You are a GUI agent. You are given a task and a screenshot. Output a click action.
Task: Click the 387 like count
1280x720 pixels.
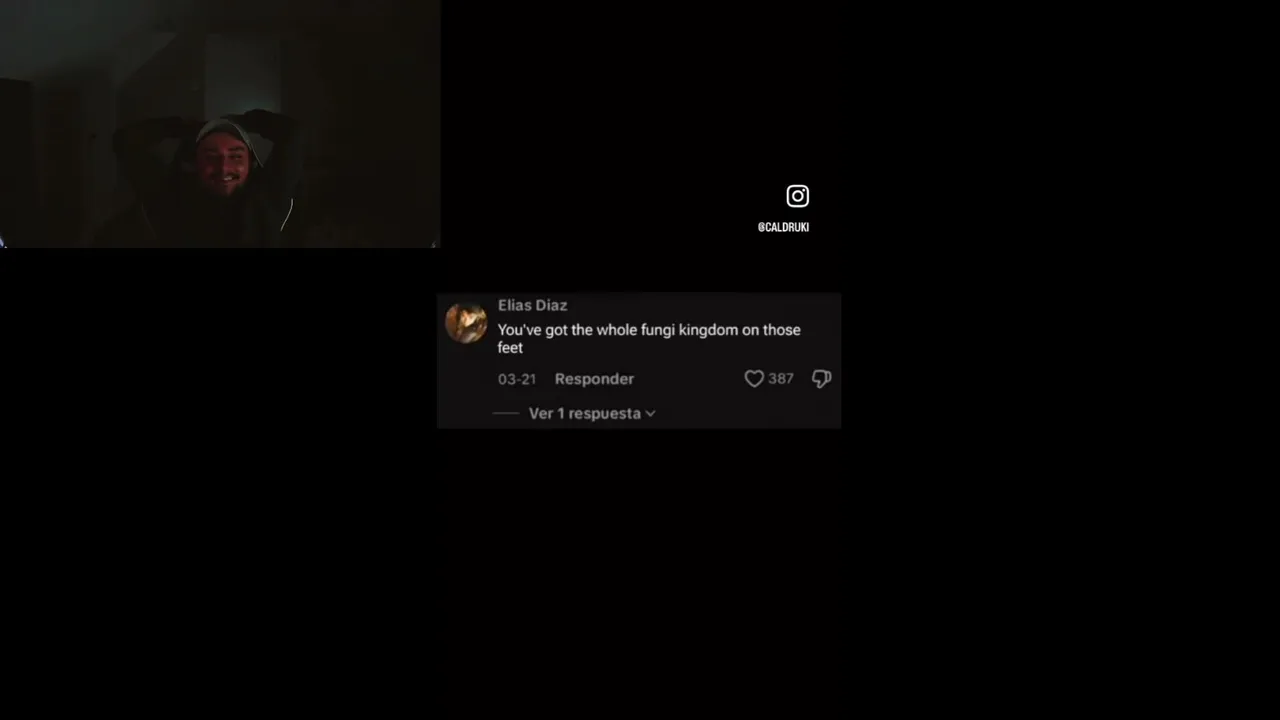[781, 379]
